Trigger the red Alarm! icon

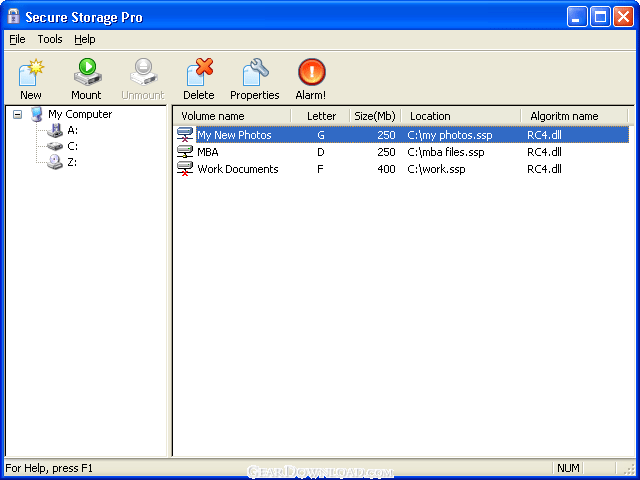pos(311,72)
